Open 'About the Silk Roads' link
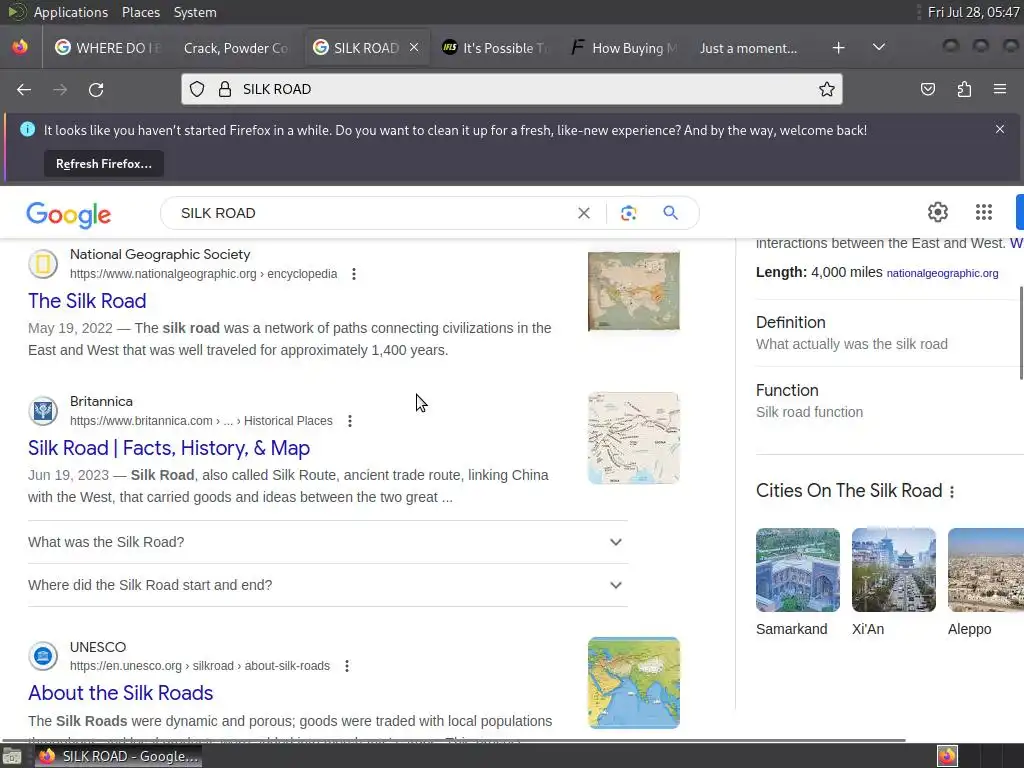 coord(121,693)
